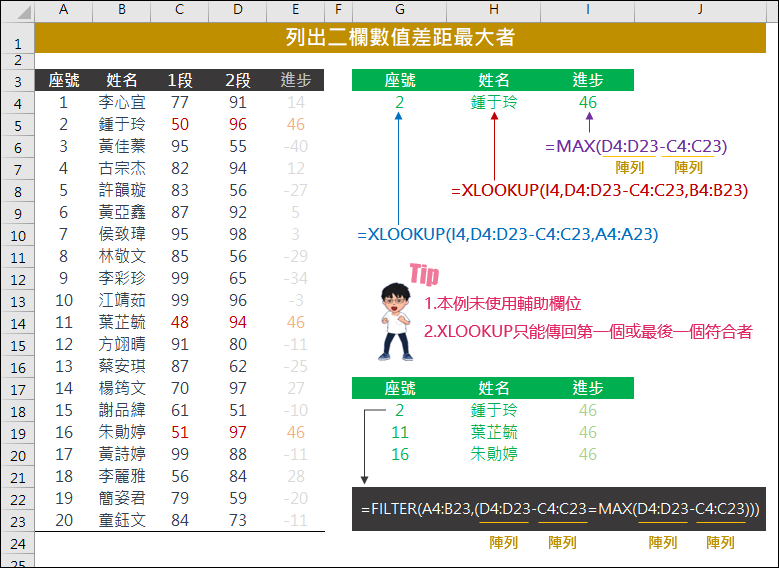779x568 pixels.
Task: Select row 1 header
Action: 18,38
